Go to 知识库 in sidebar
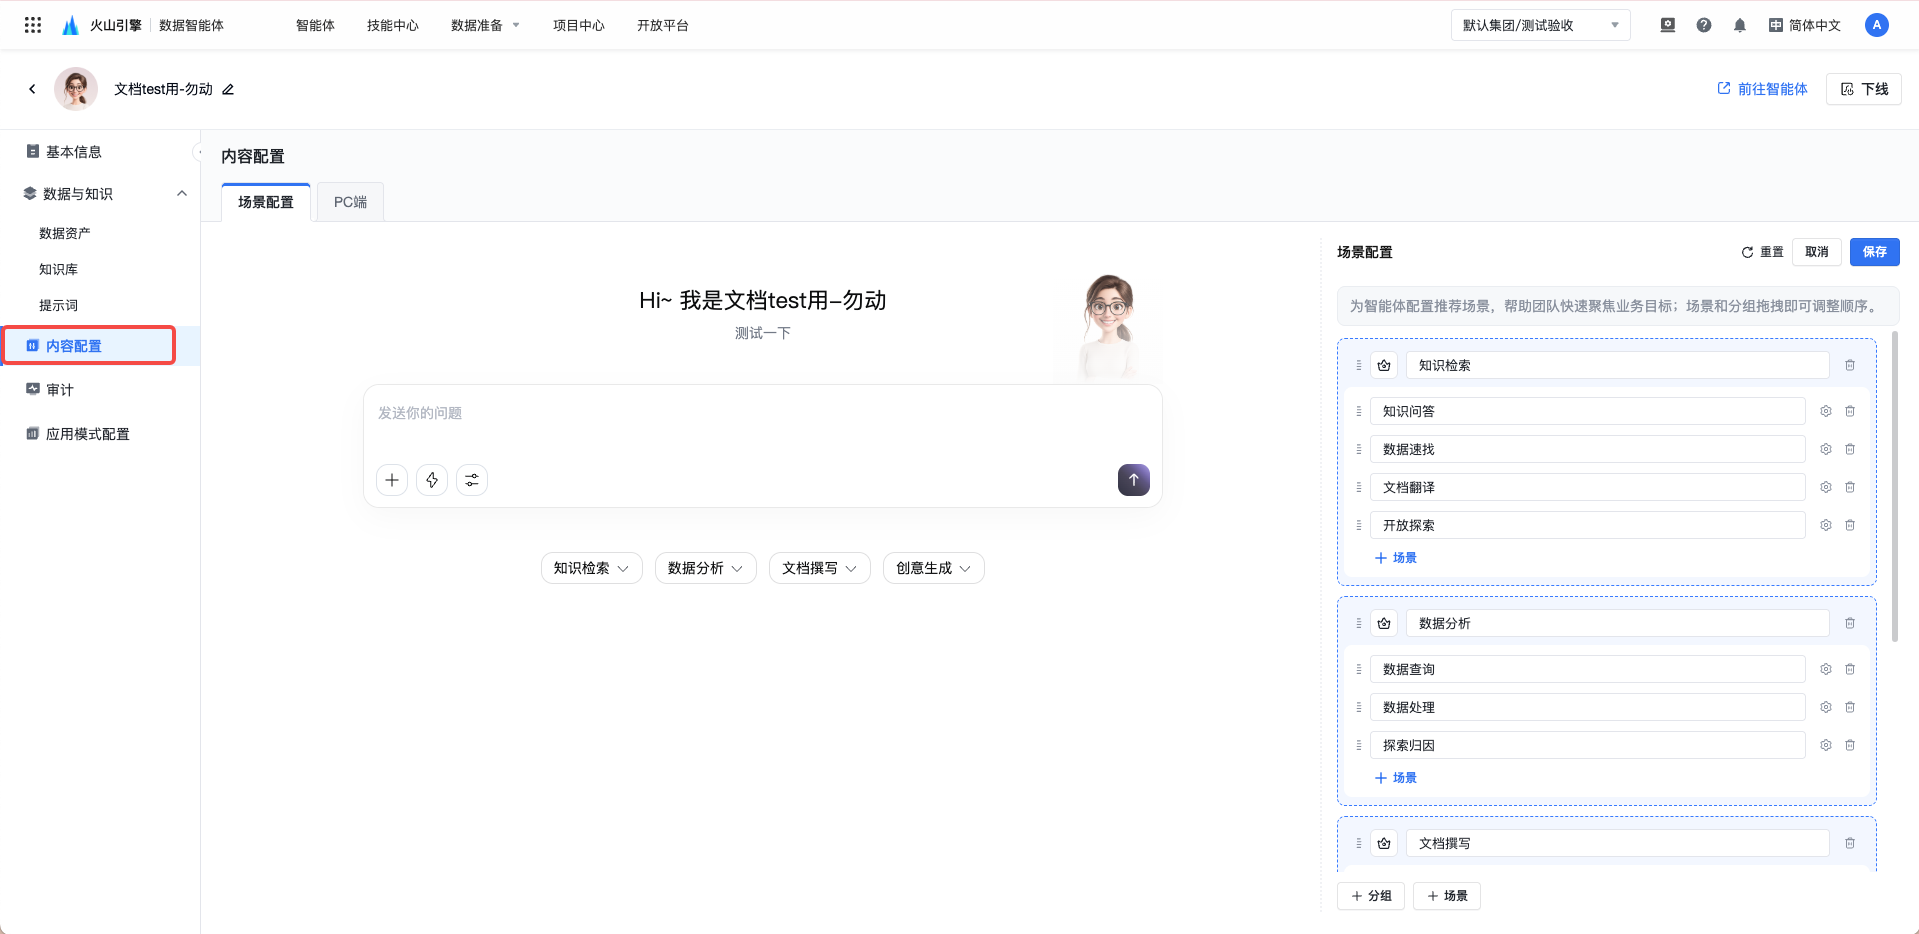 pos(58,269)
